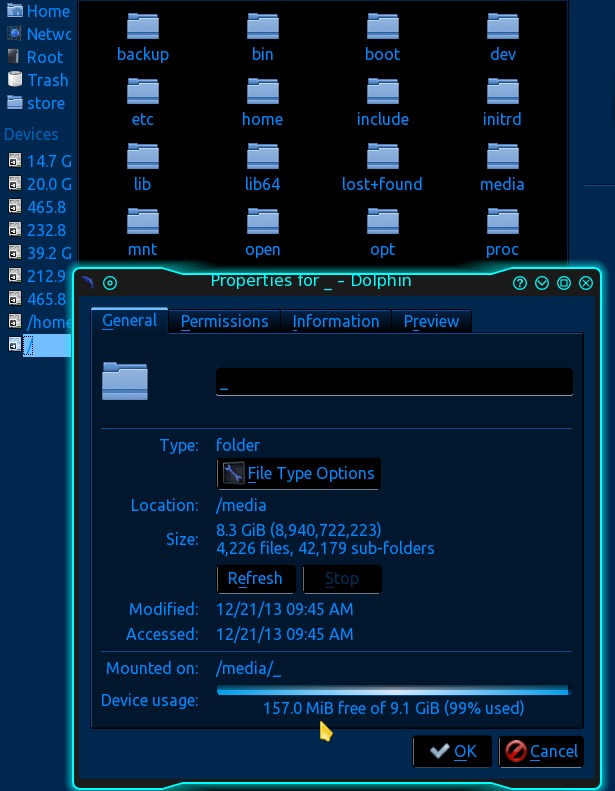Select the mnt folder
Viewport: 615px width, 791px height.
tap(143, 233)
